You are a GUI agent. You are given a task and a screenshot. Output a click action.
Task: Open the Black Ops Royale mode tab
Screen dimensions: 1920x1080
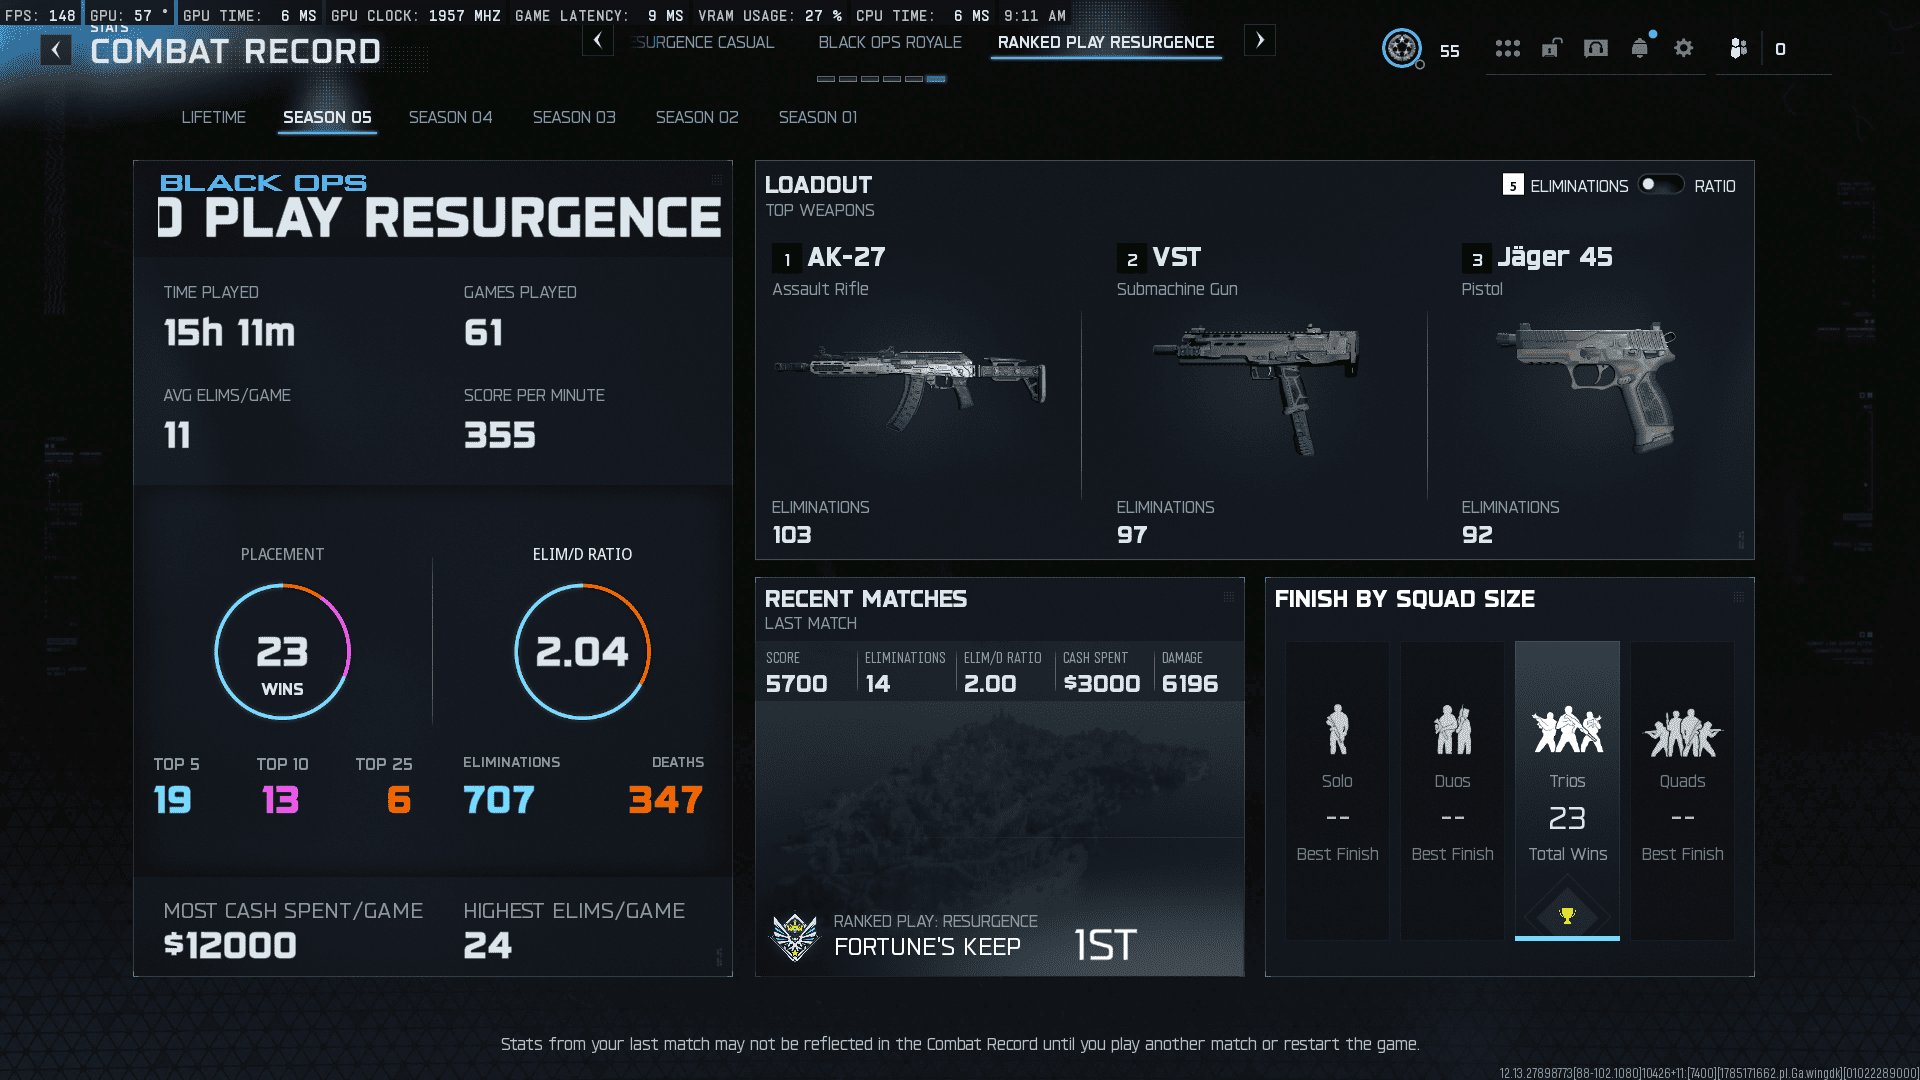[x=890, y=42]
